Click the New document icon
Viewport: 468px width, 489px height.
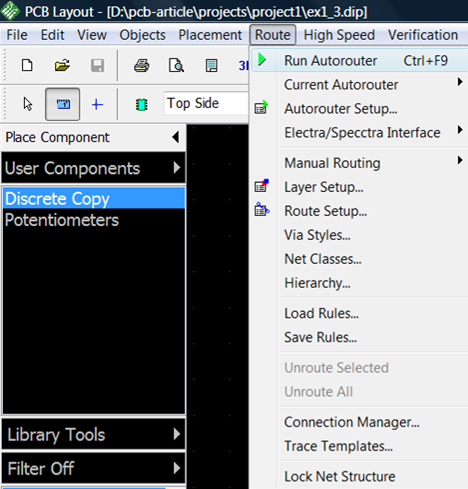point(27,65)
